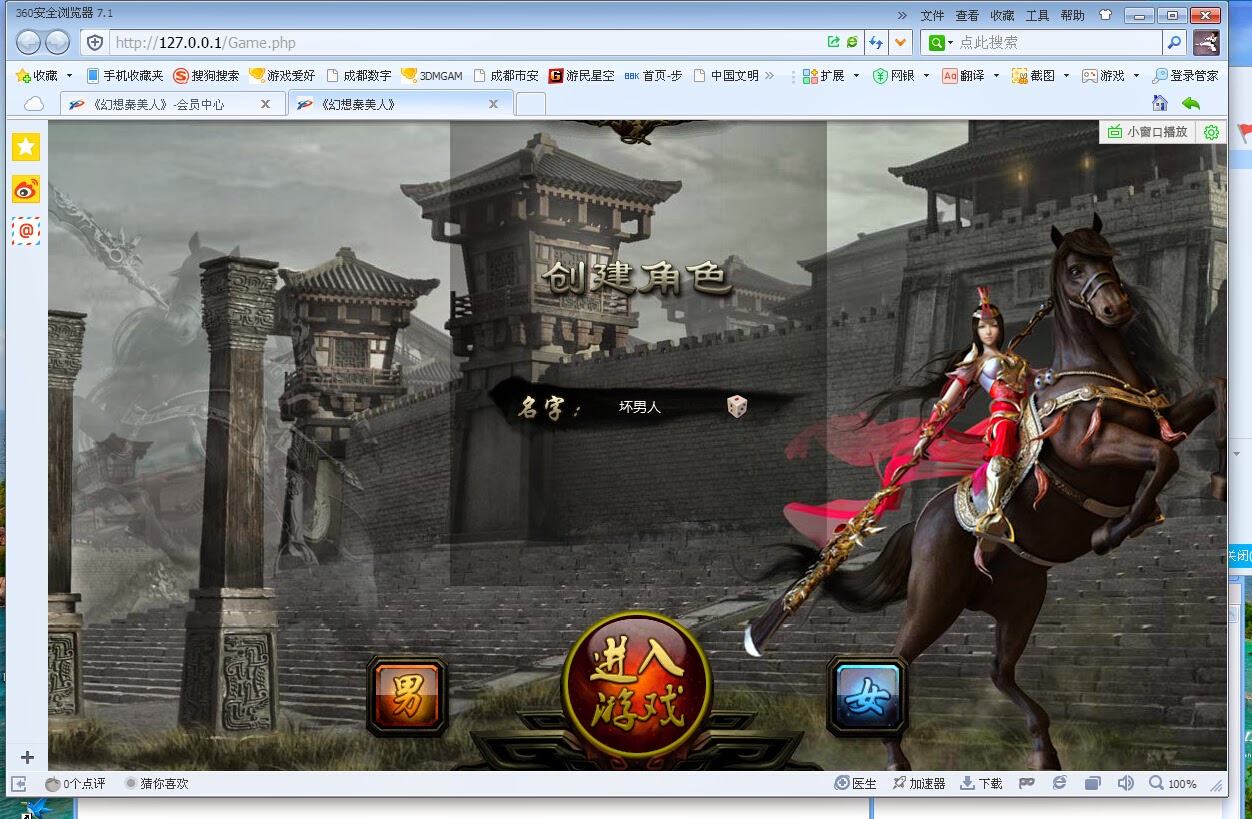
Task: Expand the 截图 dropdown arrow
Action: [1066, 75]
